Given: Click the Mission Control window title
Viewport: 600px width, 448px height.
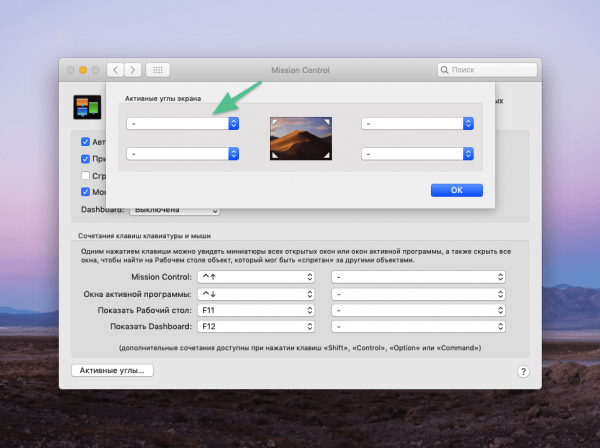Looking at the screenshot, I should click(300, 70).
